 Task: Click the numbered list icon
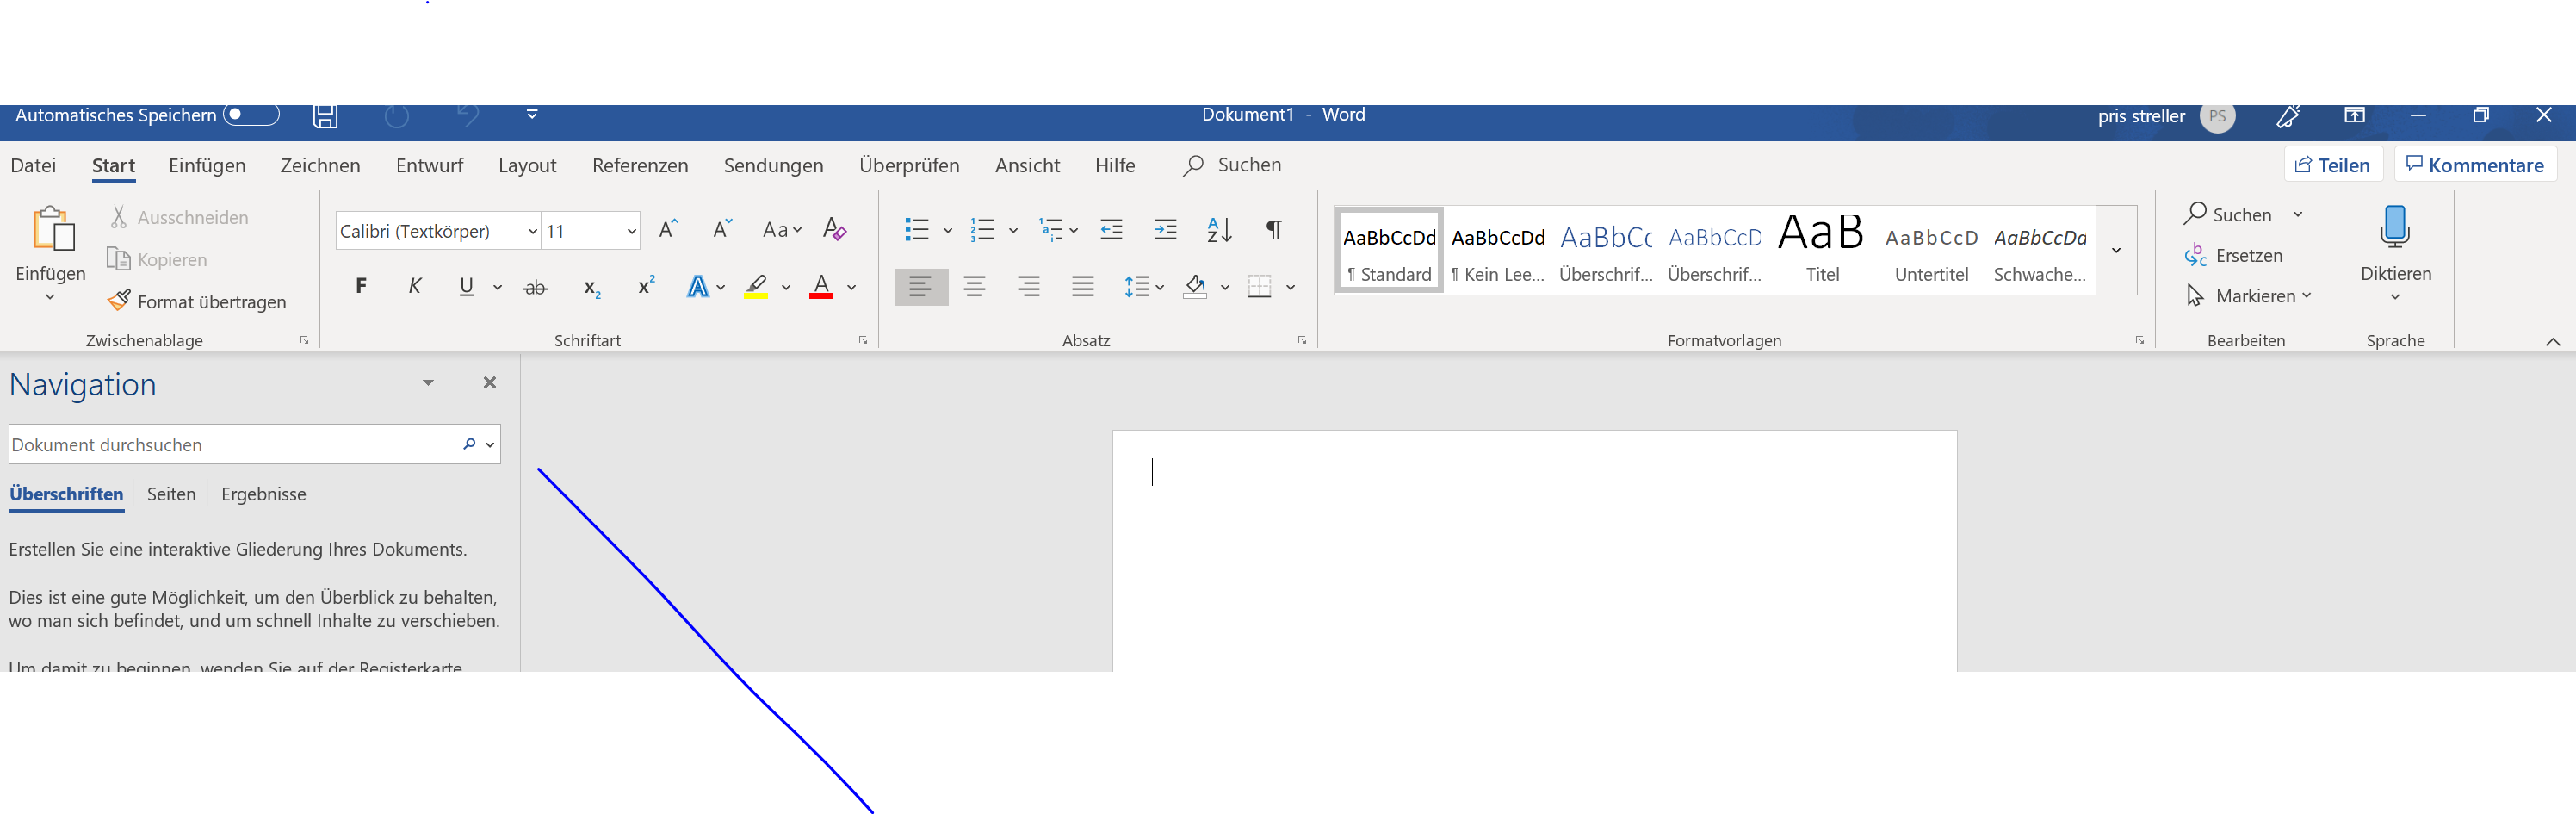coord(982,229)
